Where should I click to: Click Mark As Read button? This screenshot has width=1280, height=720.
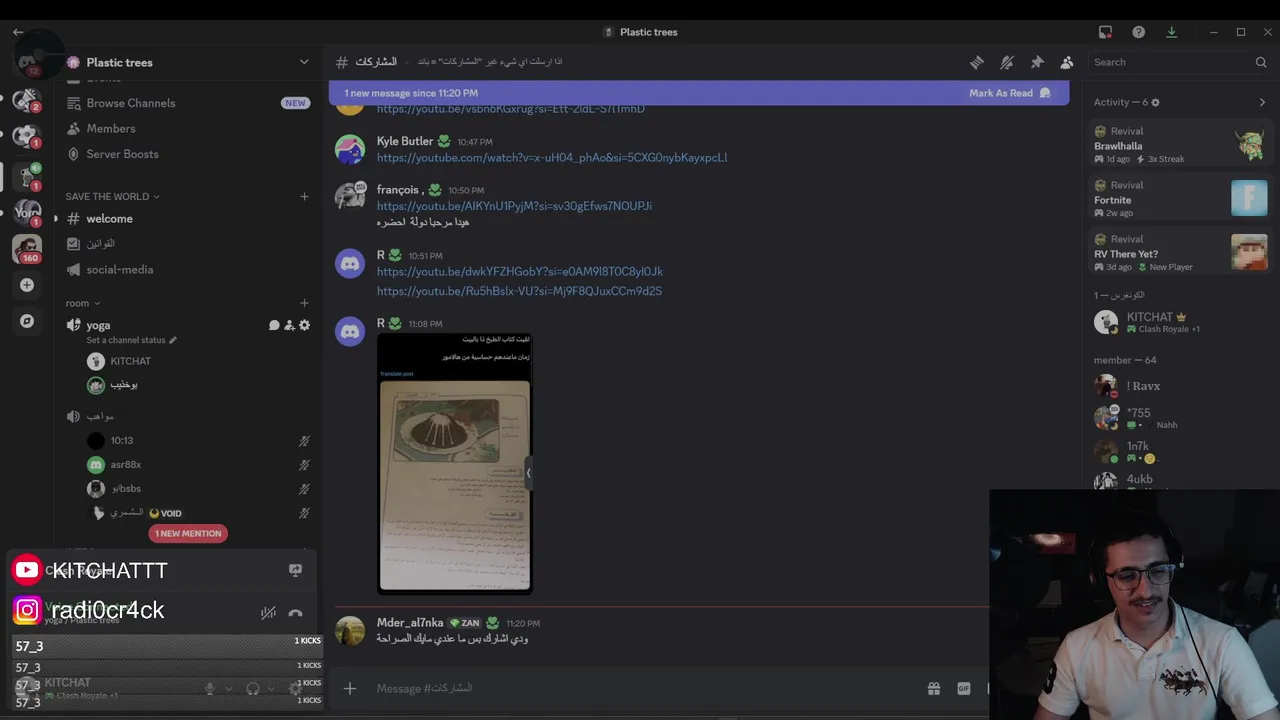click(x=1009, y=93)
